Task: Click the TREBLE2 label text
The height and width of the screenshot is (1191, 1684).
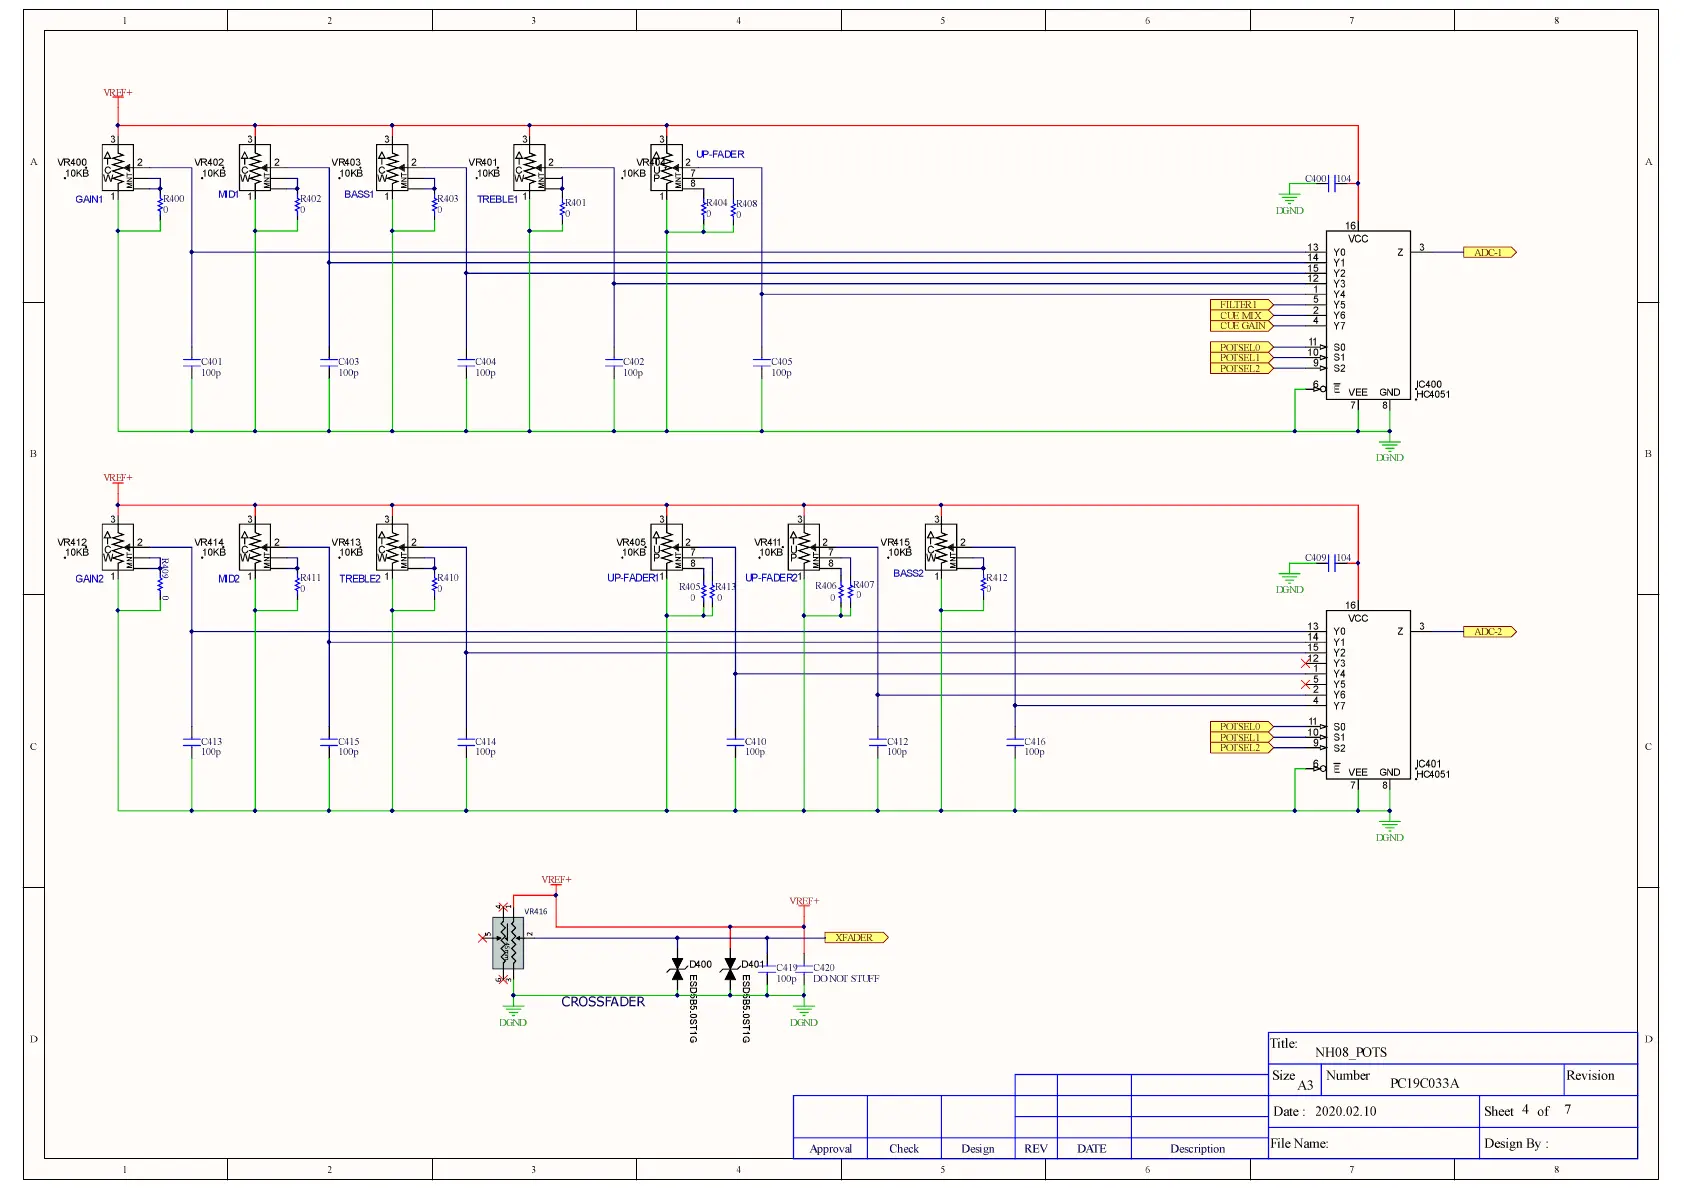Action: [x=360, y=579]
